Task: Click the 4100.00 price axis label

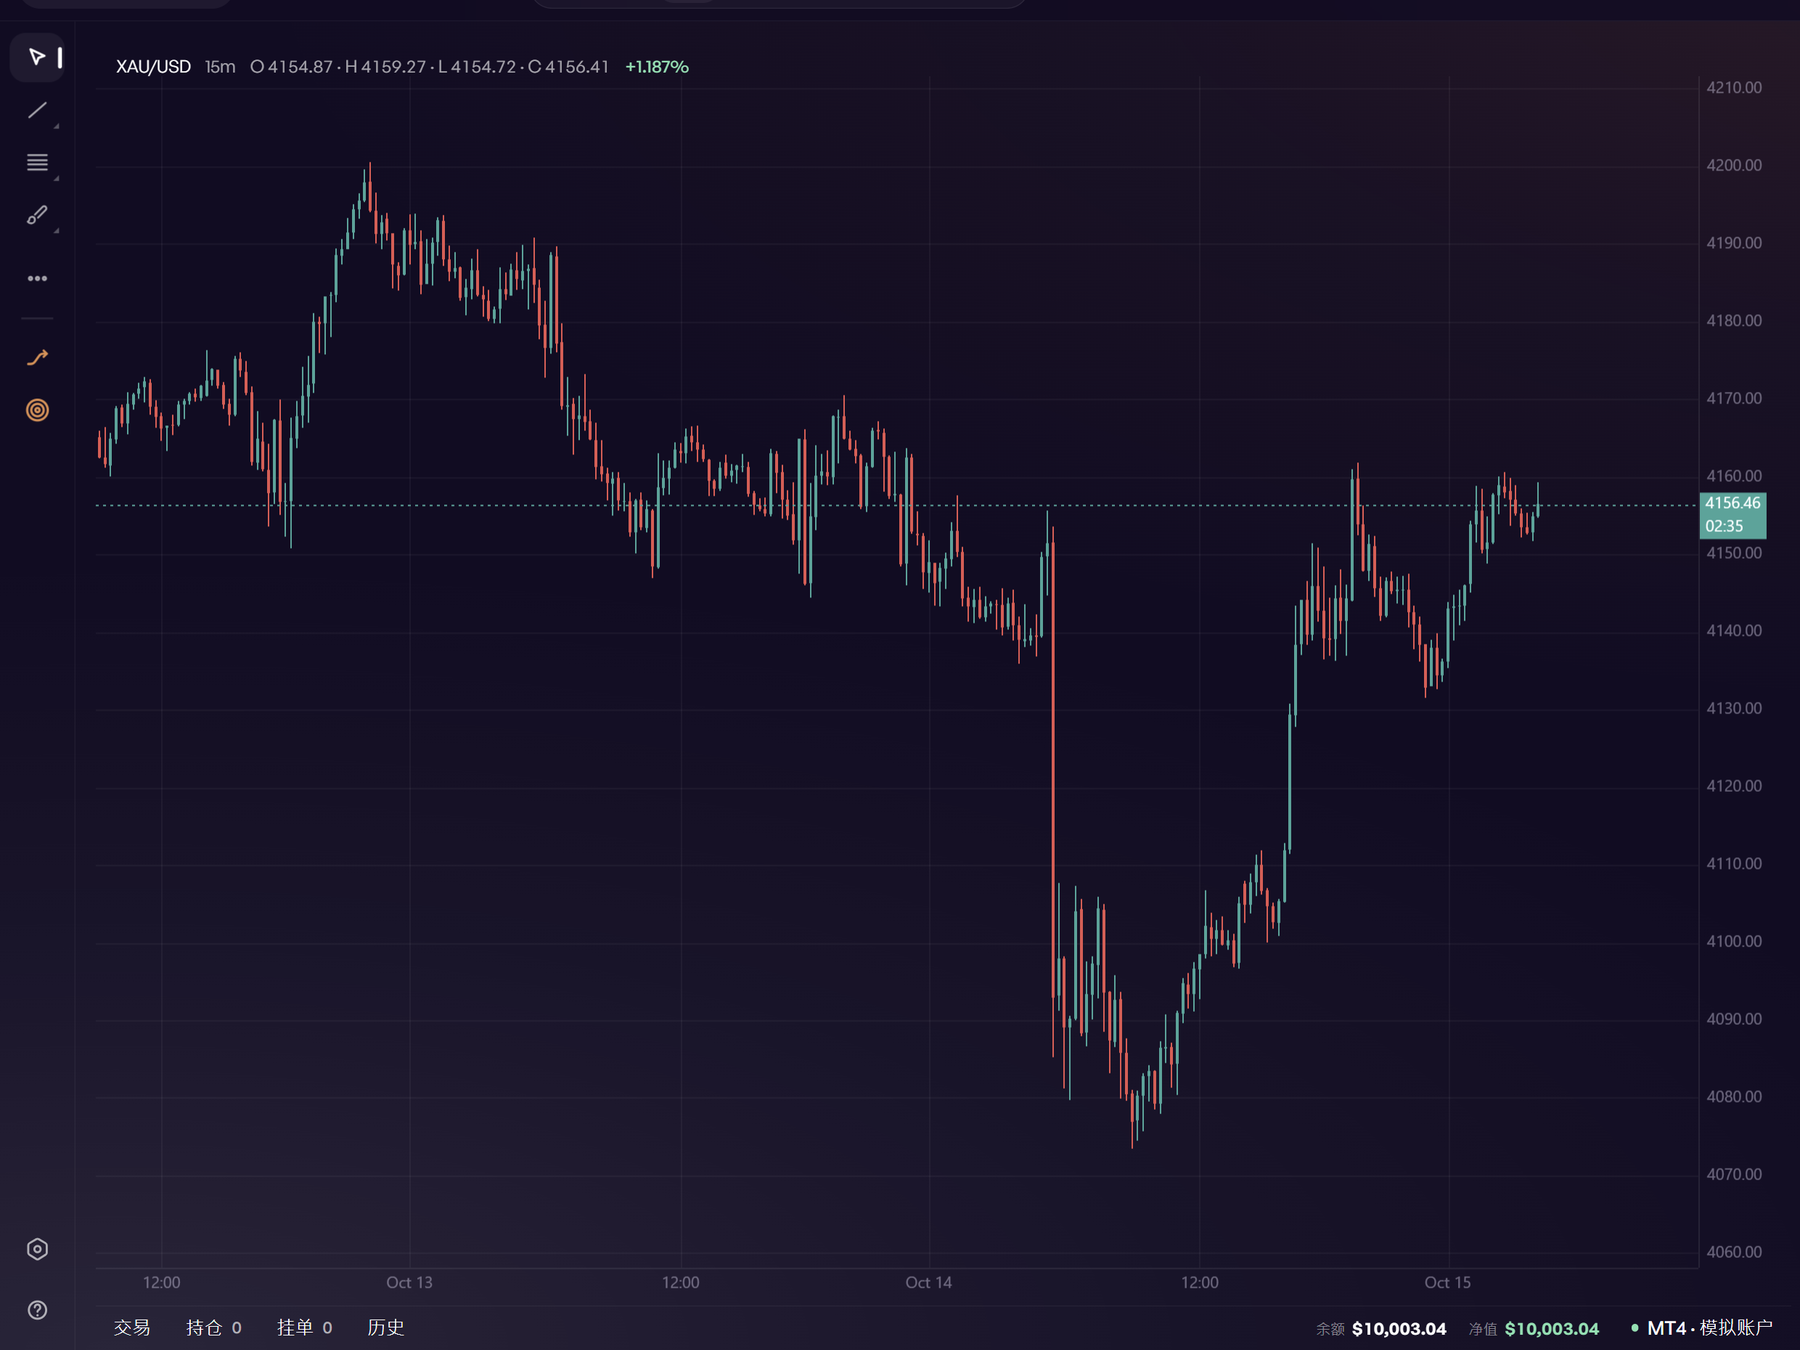Action: [1734, 941]
